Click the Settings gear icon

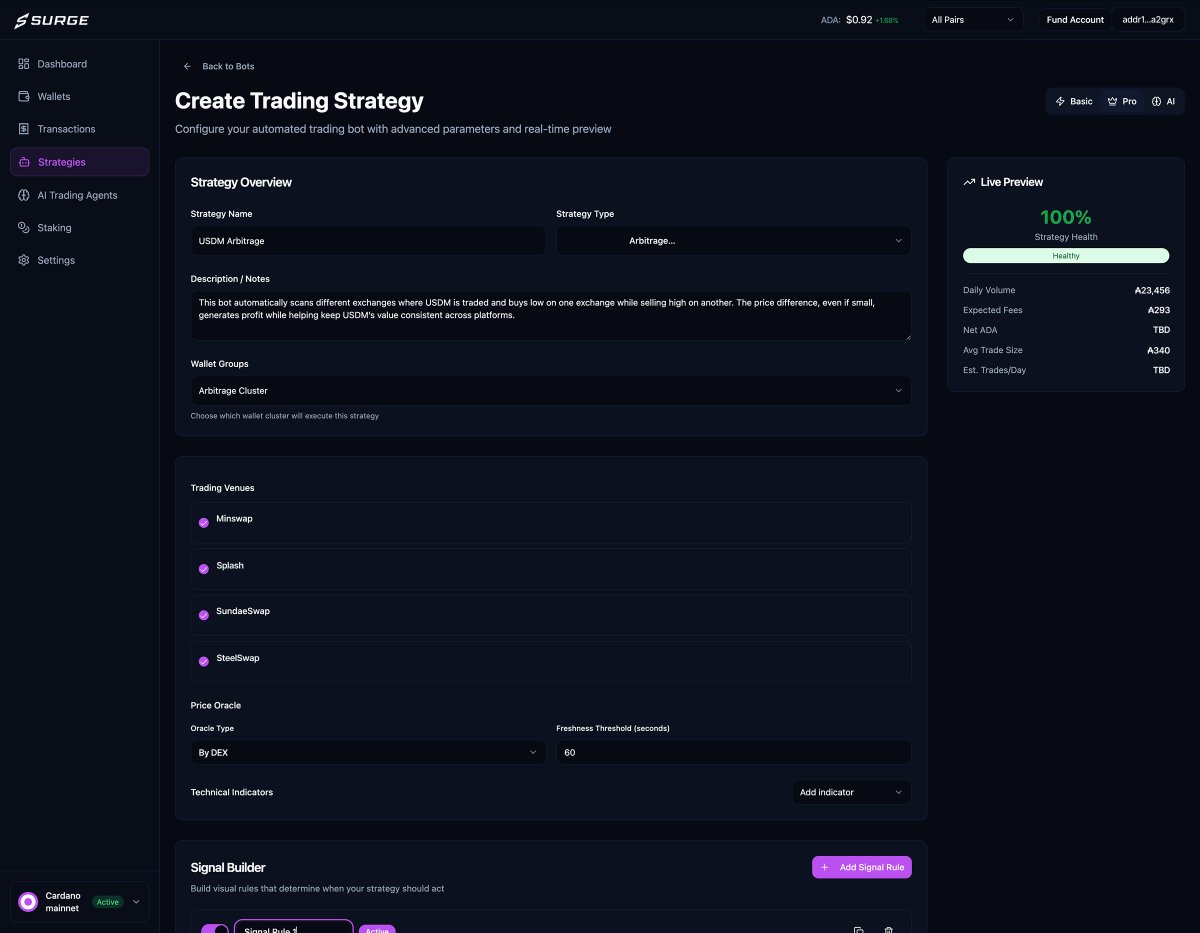[24, 260]
